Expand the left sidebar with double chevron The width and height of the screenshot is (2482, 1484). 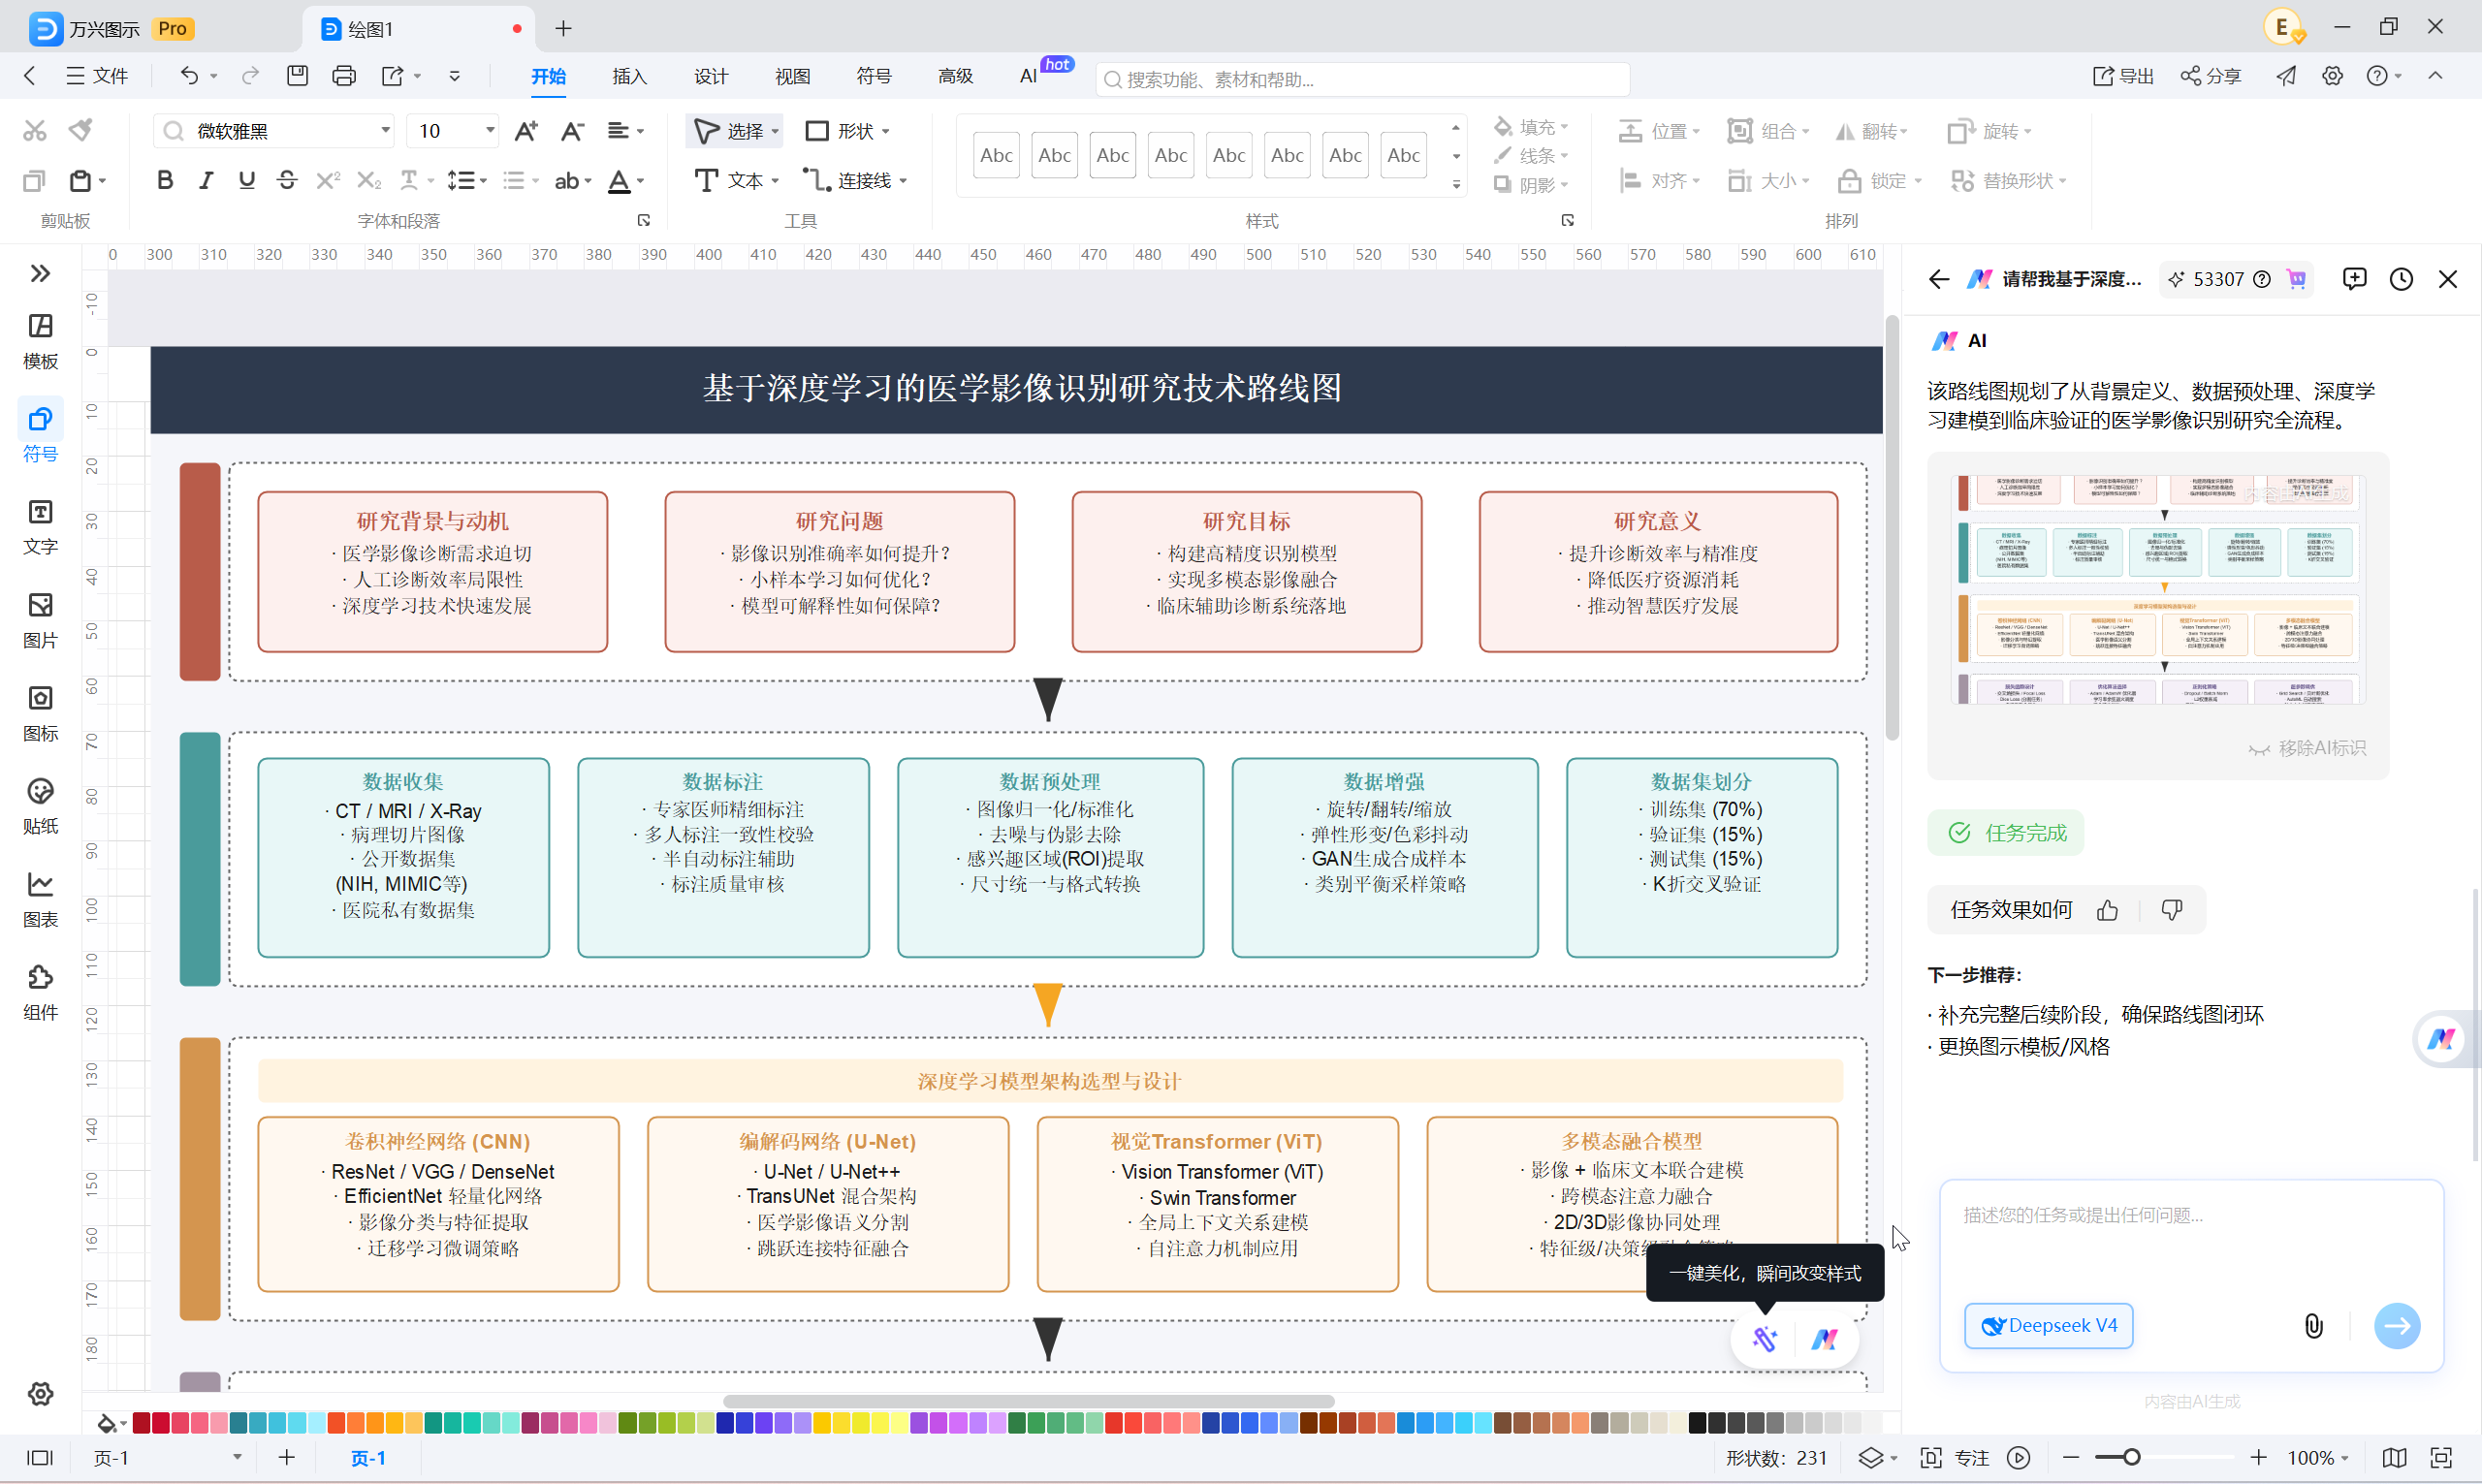point(40,273)
